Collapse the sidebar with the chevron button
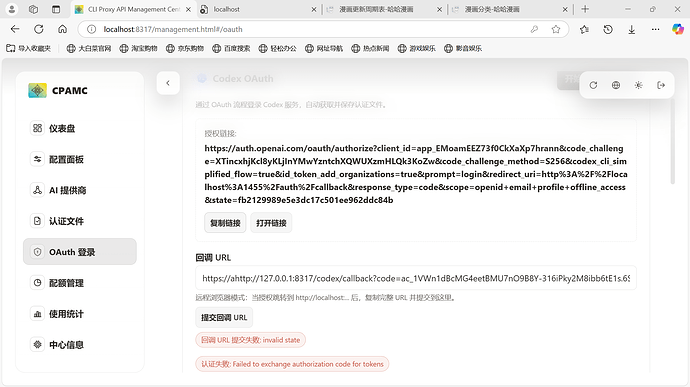 coord(168,83)
